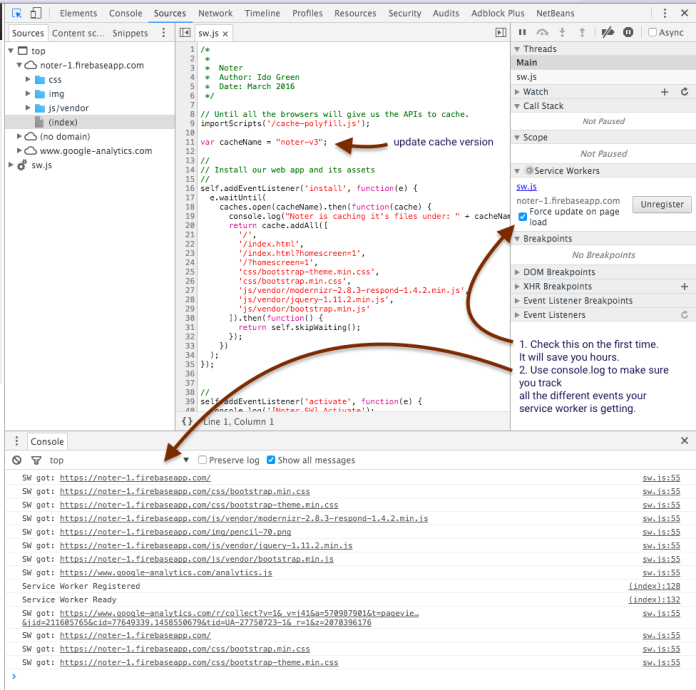Clear the console log icon
Viewport: 696px width, 690px height.
(16, 460)
